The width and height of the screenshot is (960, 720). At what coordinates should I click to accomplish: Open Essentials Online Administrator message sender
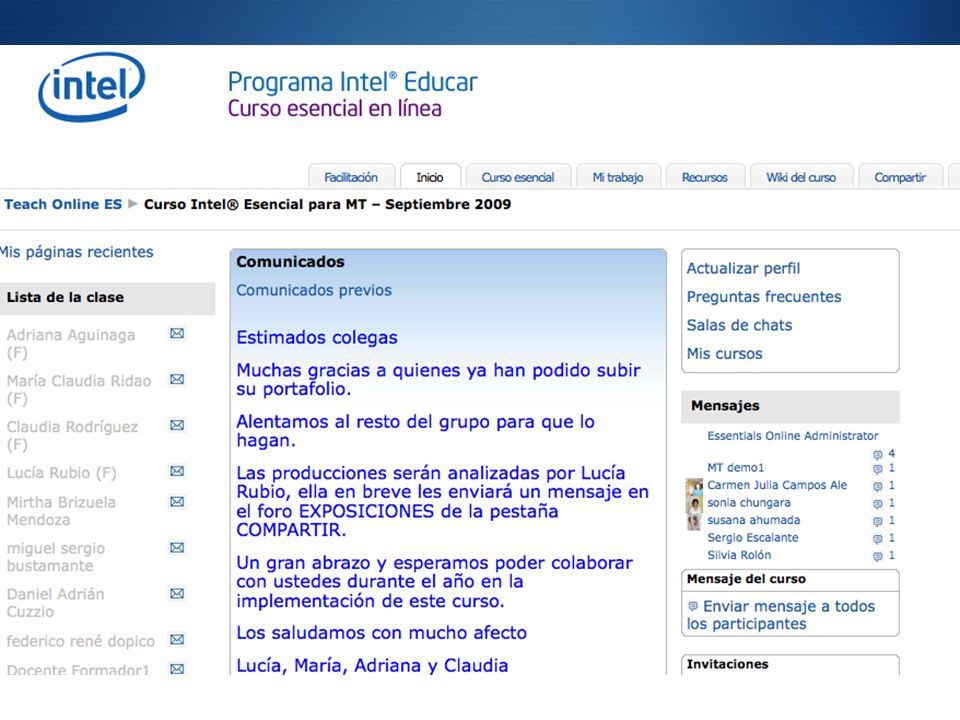click(793, 435)
